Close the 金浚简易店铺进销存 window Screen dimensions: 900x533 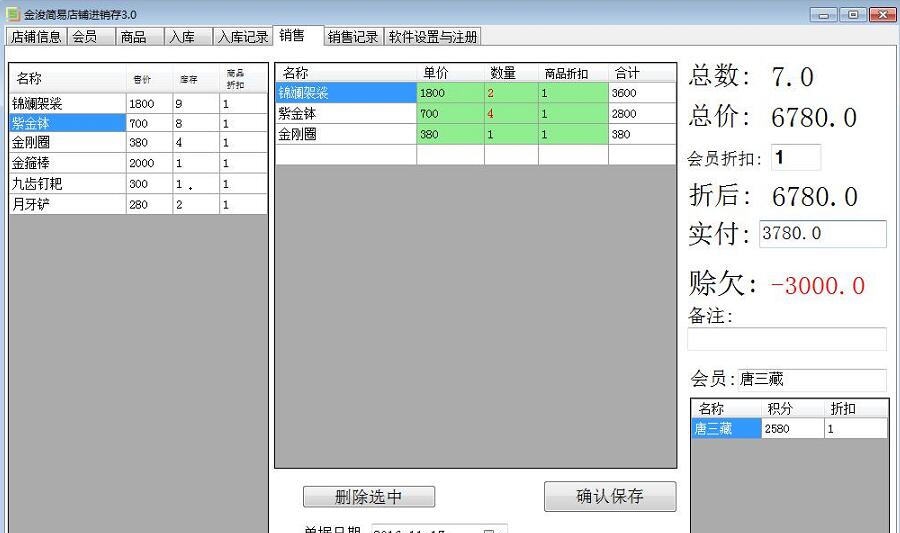(883, 14)
